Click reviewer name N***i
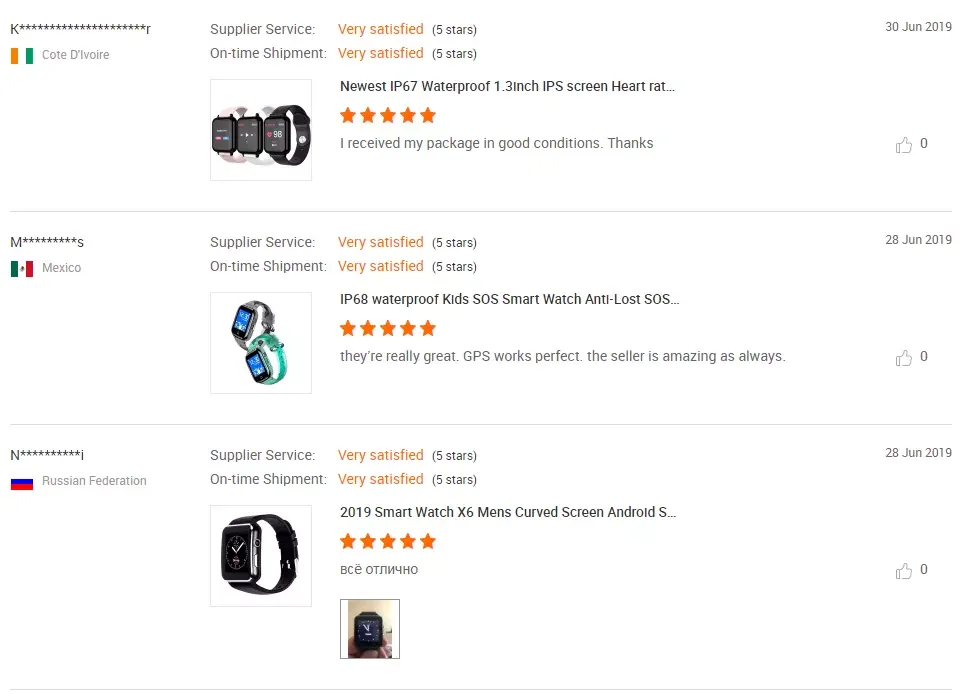 coord(47,455)
